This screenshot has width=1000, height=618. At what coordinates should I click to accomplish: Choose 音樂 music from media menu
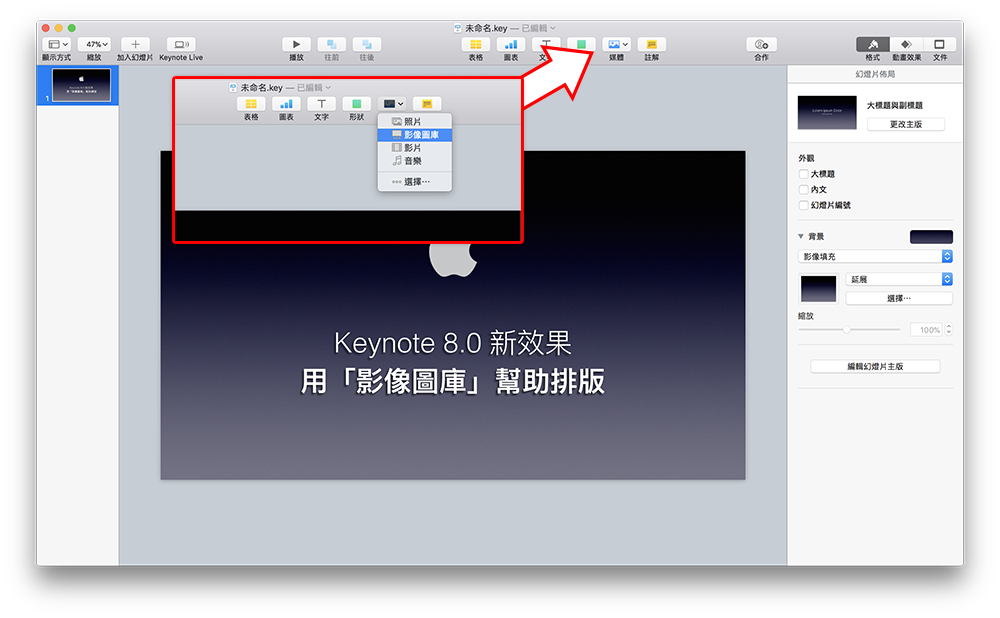pyautogui.click(x=415, y=161)
